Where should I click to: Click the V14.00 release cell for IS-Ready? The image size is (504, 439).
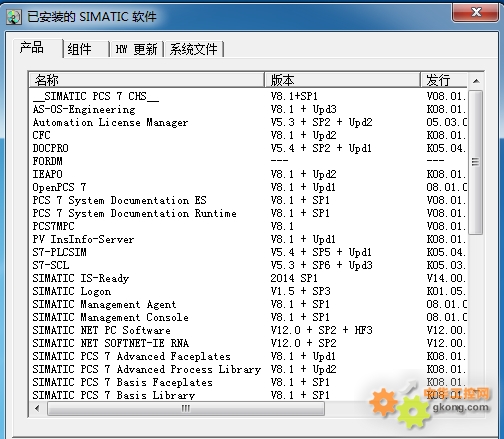(x=446, y=278)
